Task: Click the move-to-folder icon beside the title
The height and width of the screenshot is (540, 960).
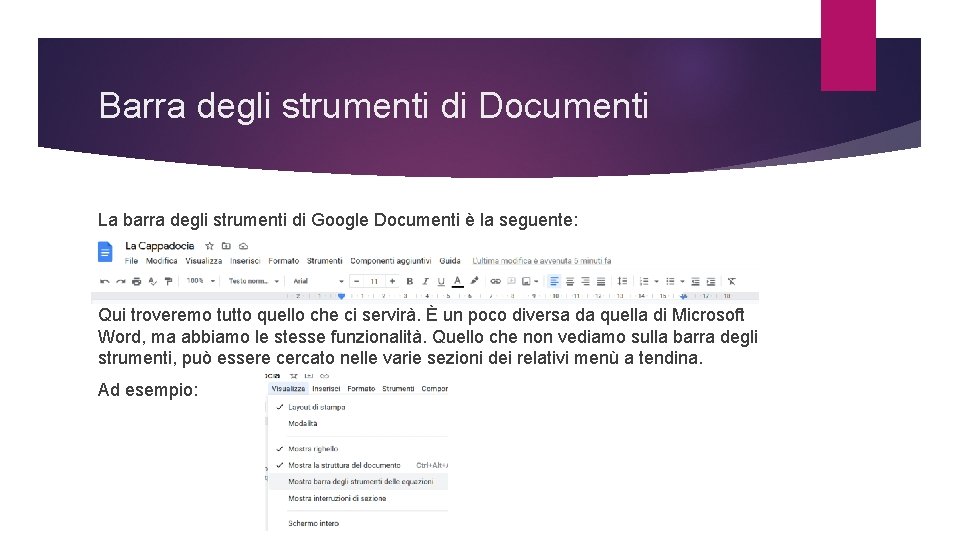Action: (x=226, y=246)
